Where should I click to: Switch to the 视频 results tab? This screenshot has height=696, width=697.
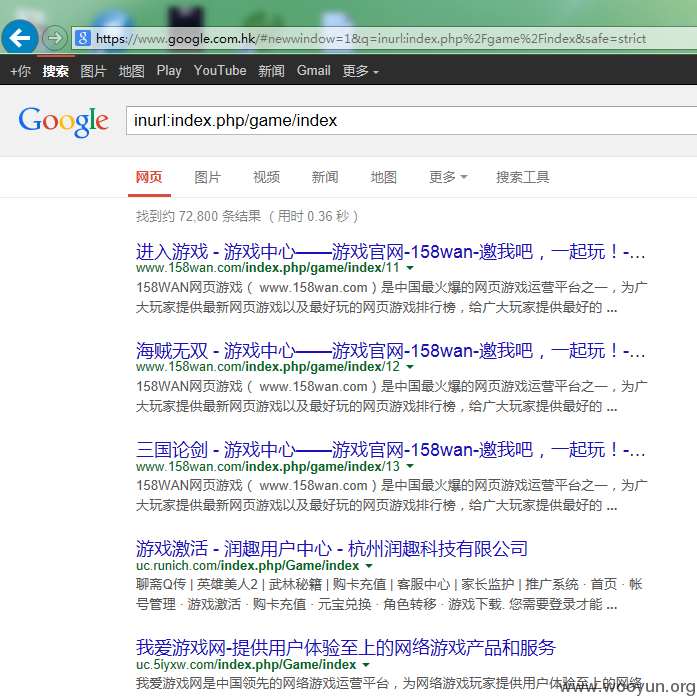[x=266, y=177]
